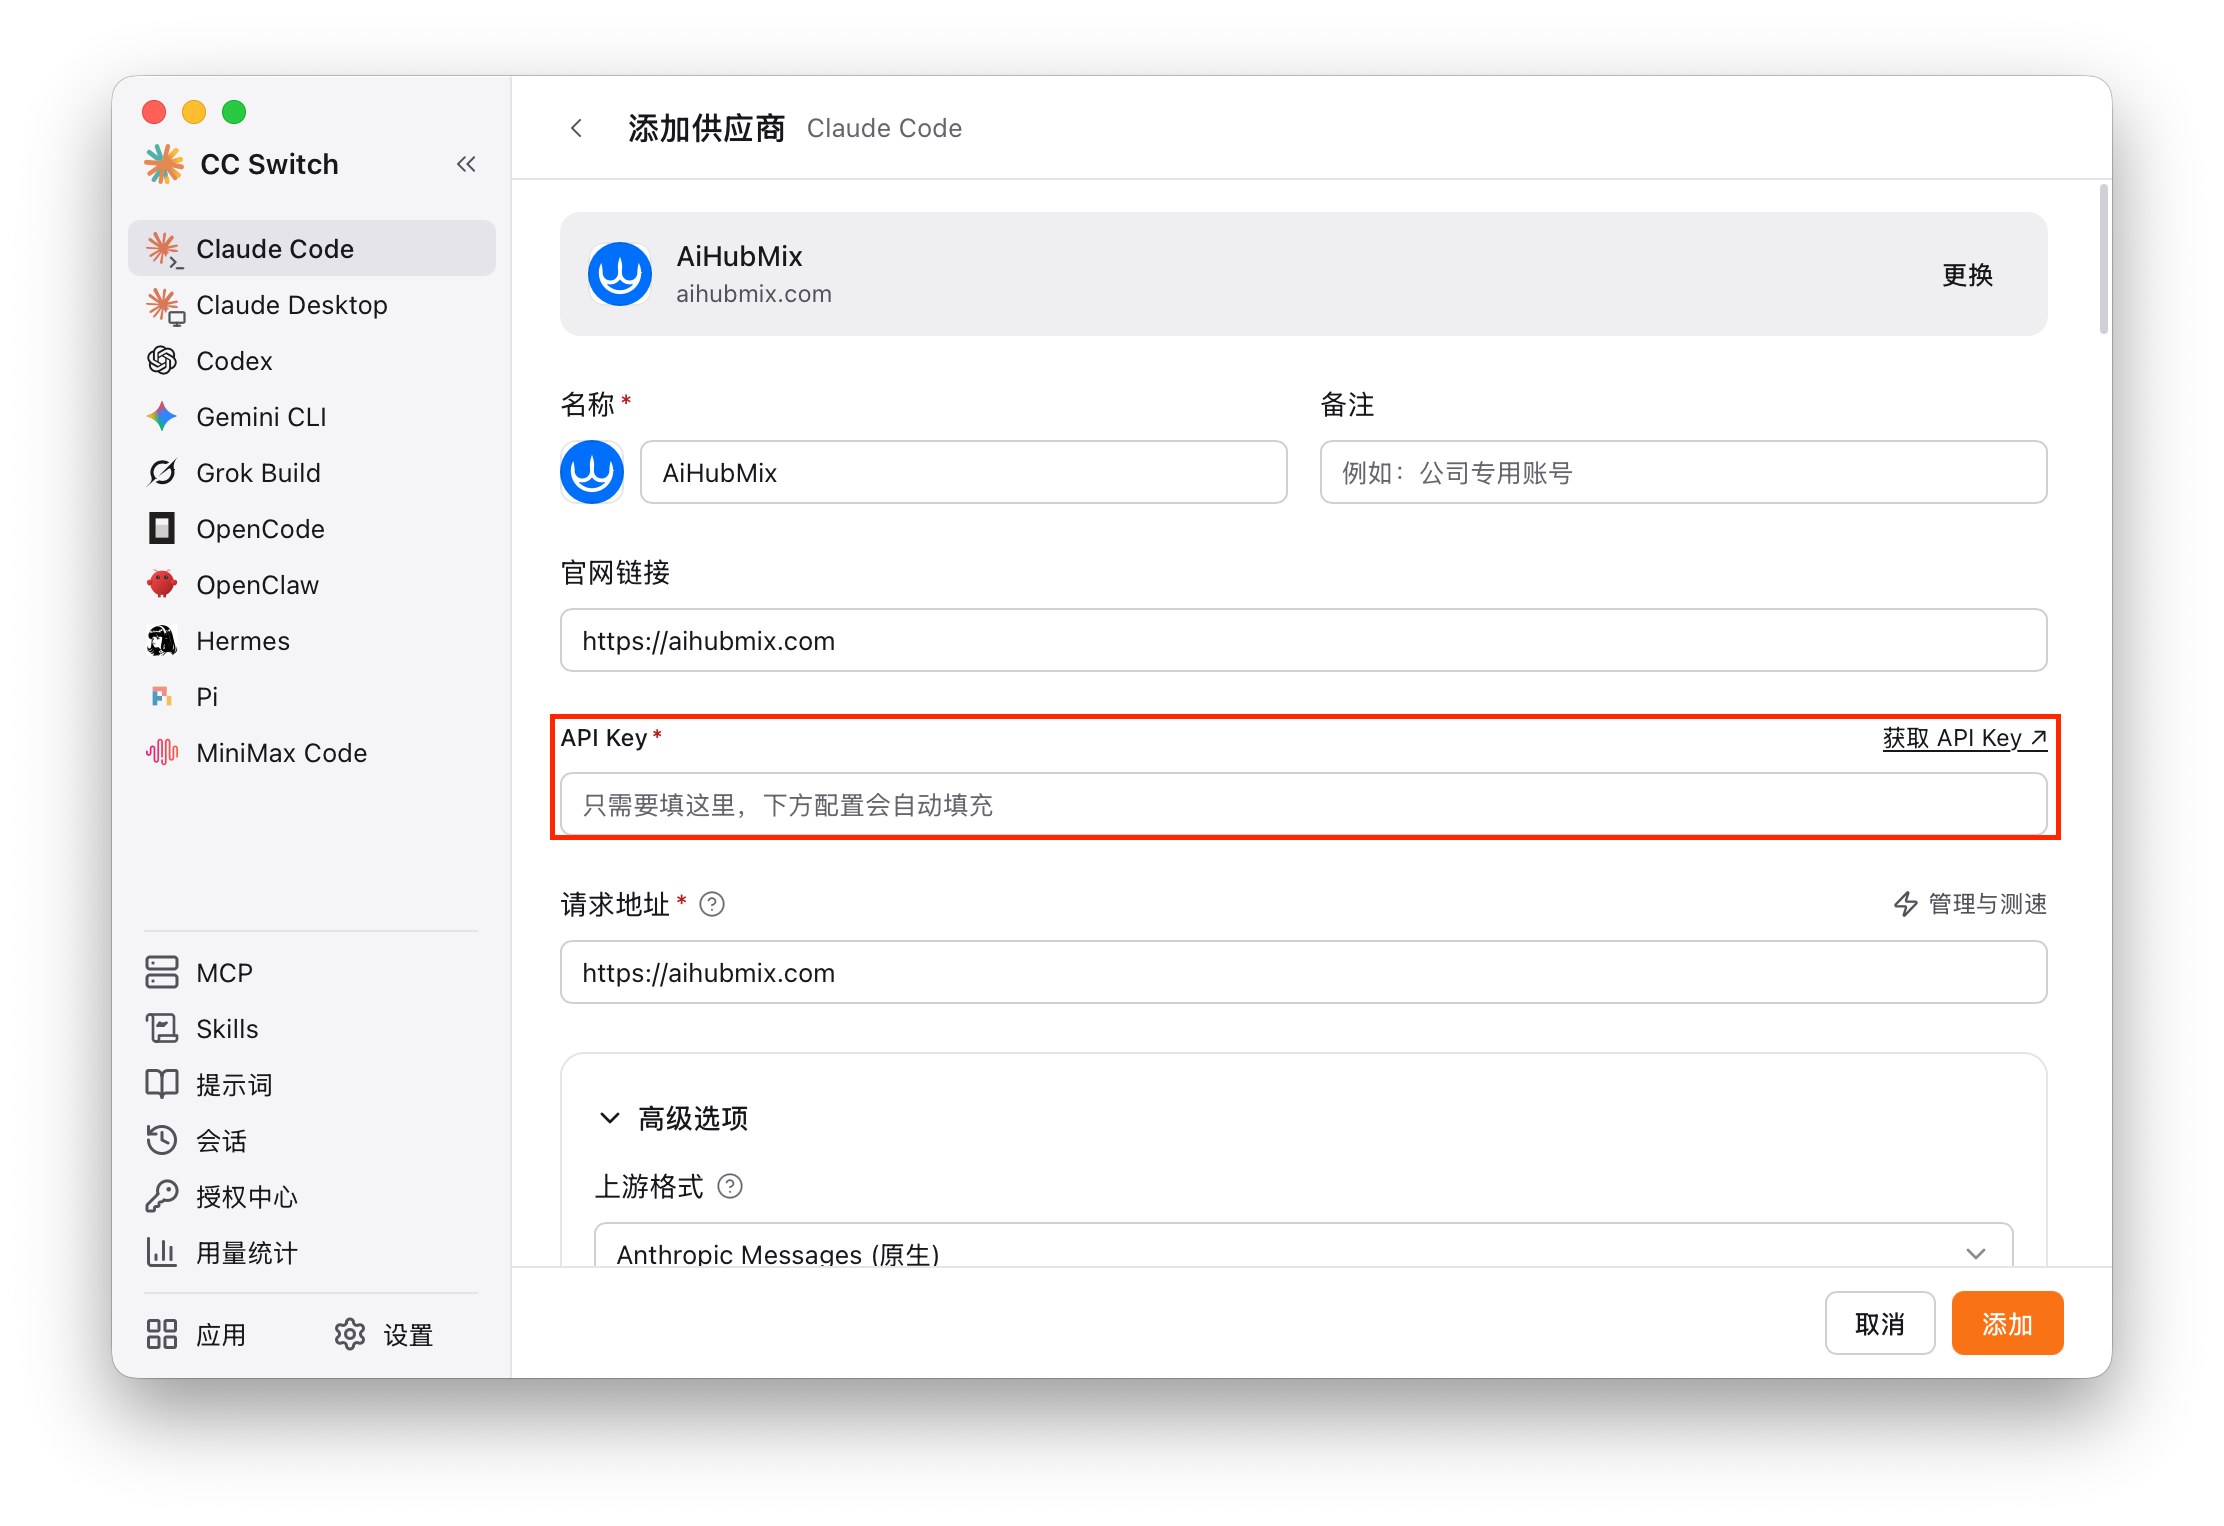2224x1526 pixels.
Task: Click 更换 to change provider
Action: click(x=1967, y=275)
